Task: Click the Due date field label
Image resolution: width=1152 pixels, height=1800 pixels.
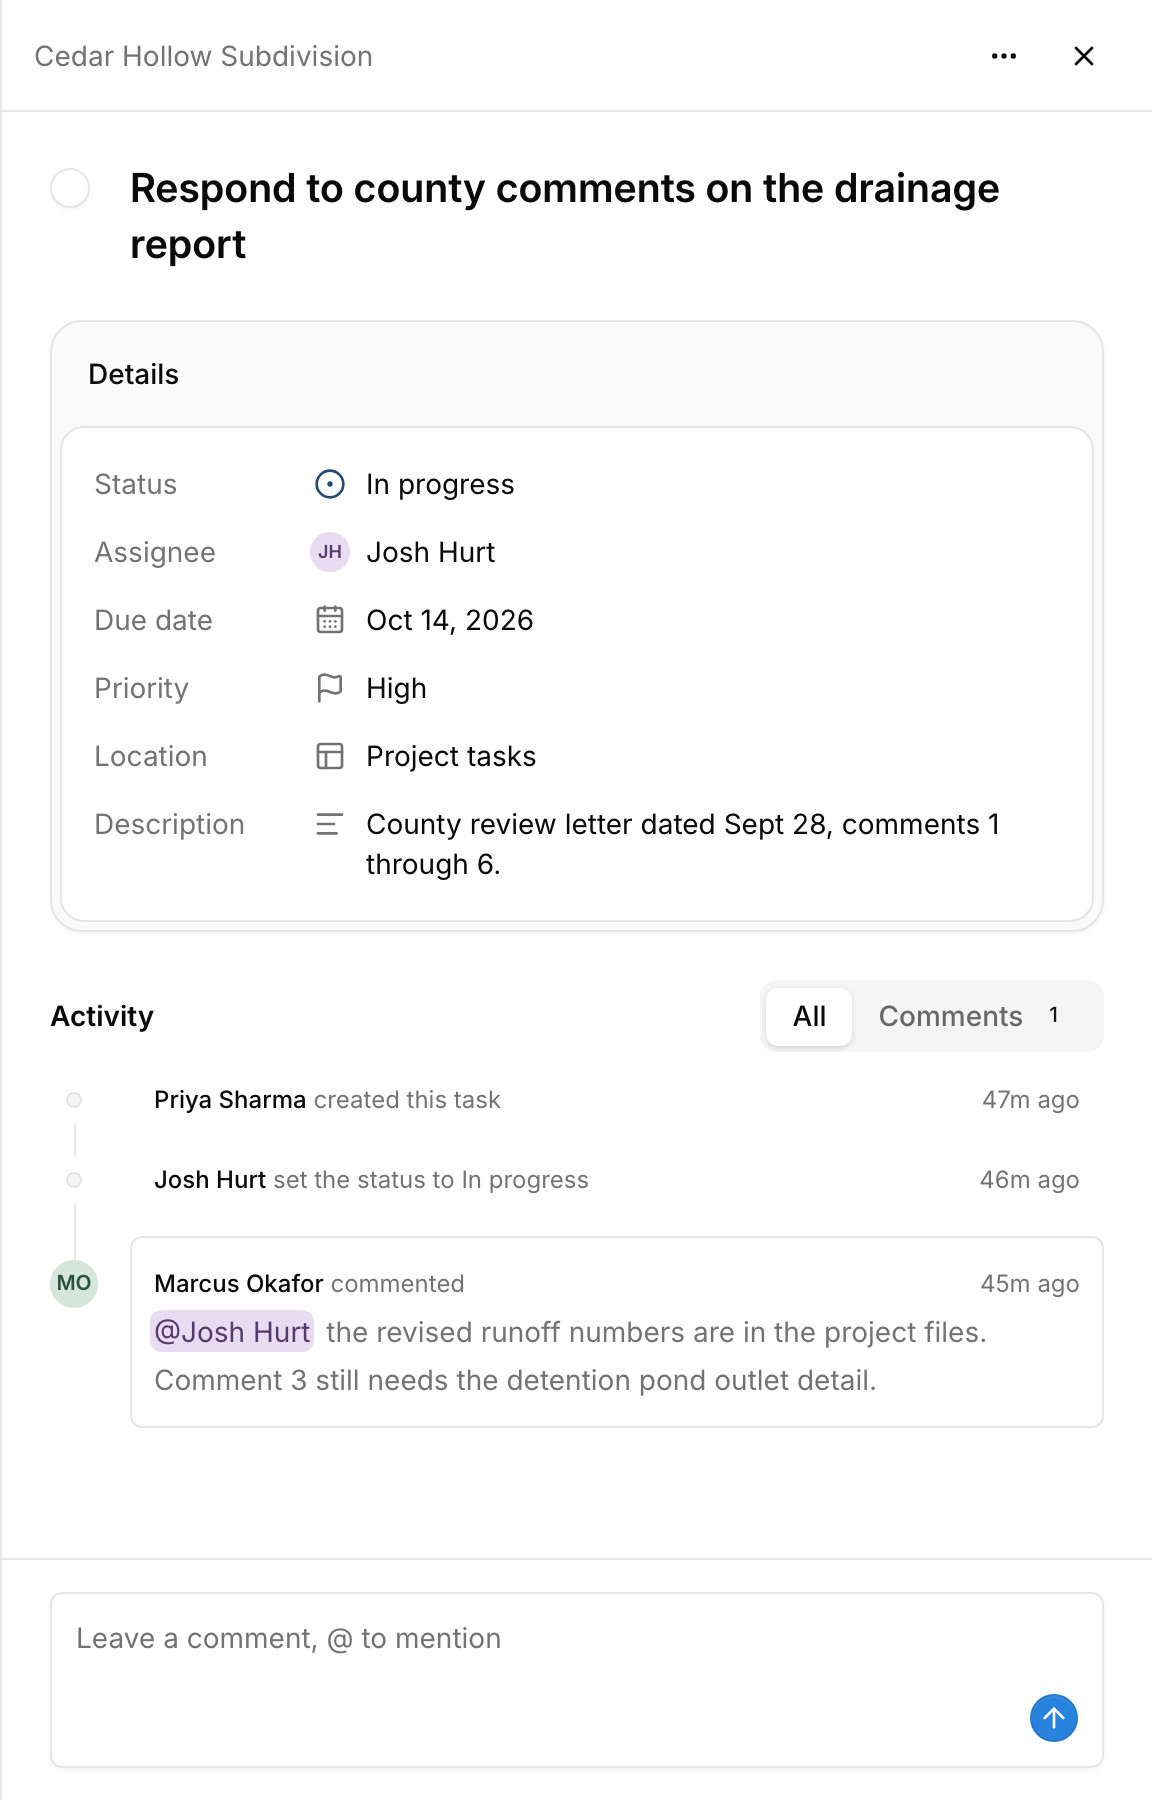Action: pyautogui.click(x=153, y=620)
